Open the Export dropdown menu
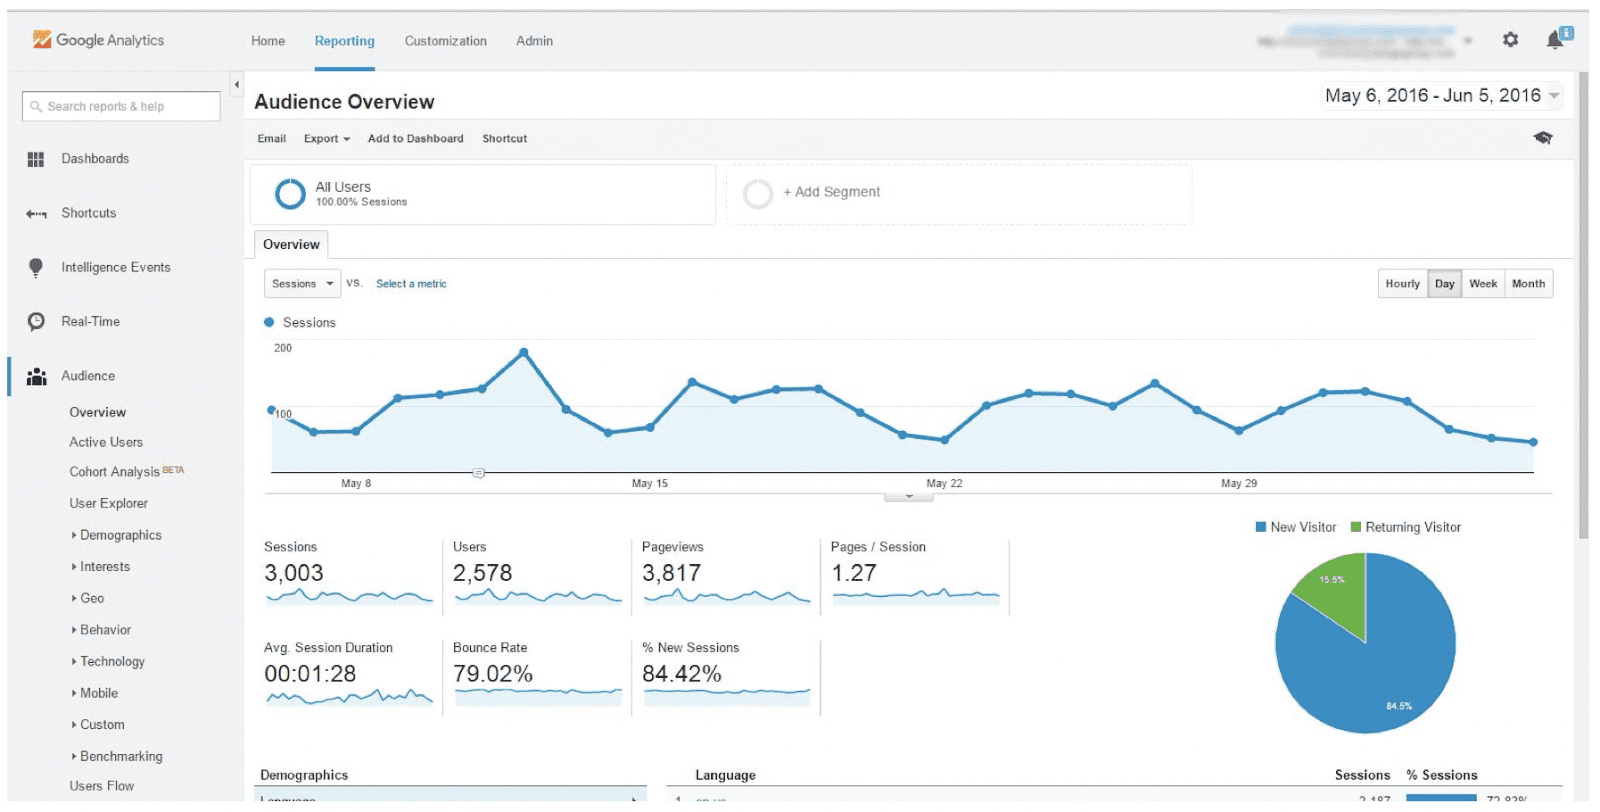Viewport: 1600px width, 812px height. 327,139
